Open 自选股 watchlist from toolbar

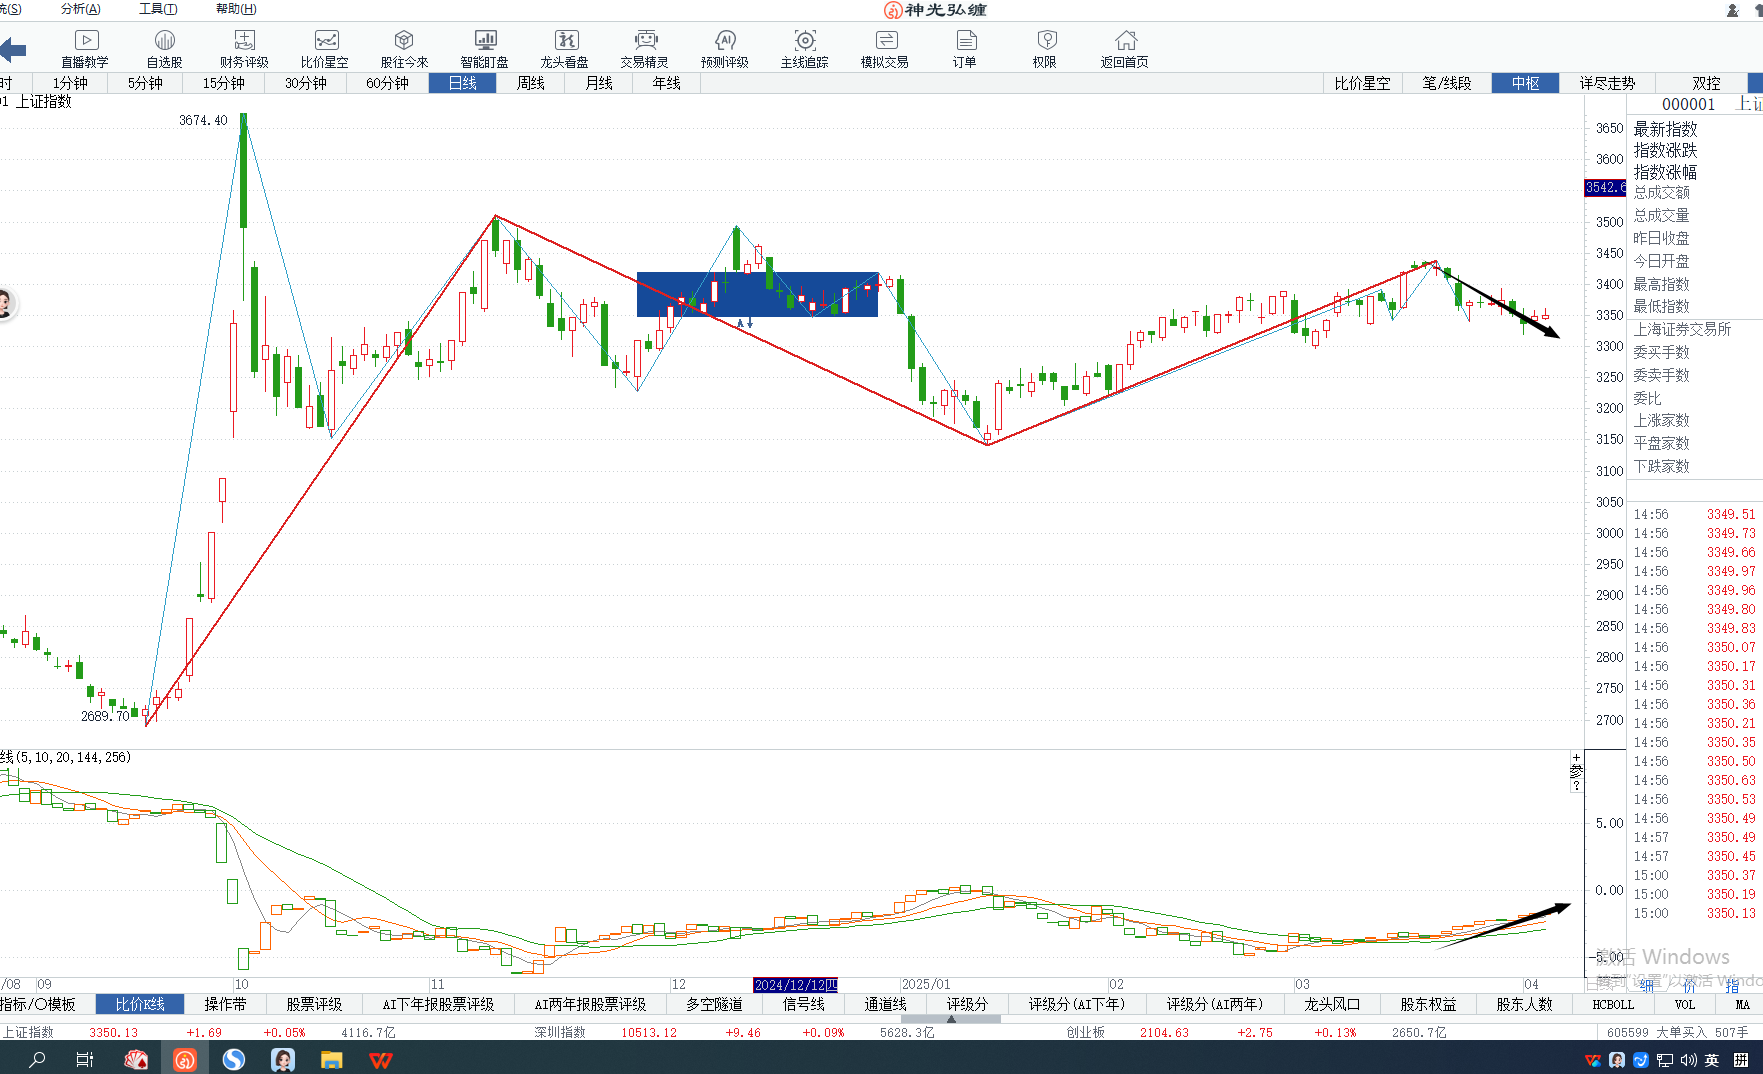(x=164, y=47)
